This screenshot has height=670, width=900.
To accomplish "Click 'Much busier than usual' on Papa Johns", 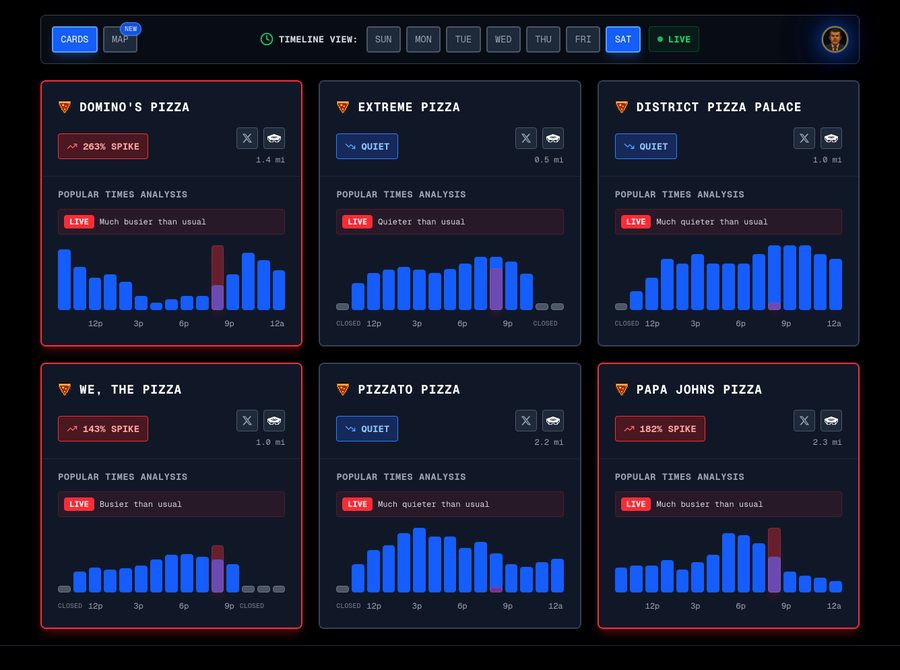I will 709,504.
